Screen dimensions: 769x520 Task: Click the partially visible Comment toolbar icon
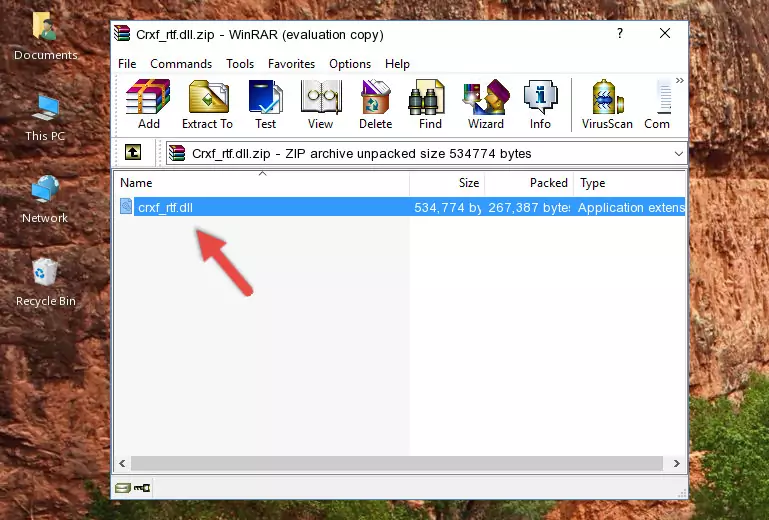coord(658,104)
